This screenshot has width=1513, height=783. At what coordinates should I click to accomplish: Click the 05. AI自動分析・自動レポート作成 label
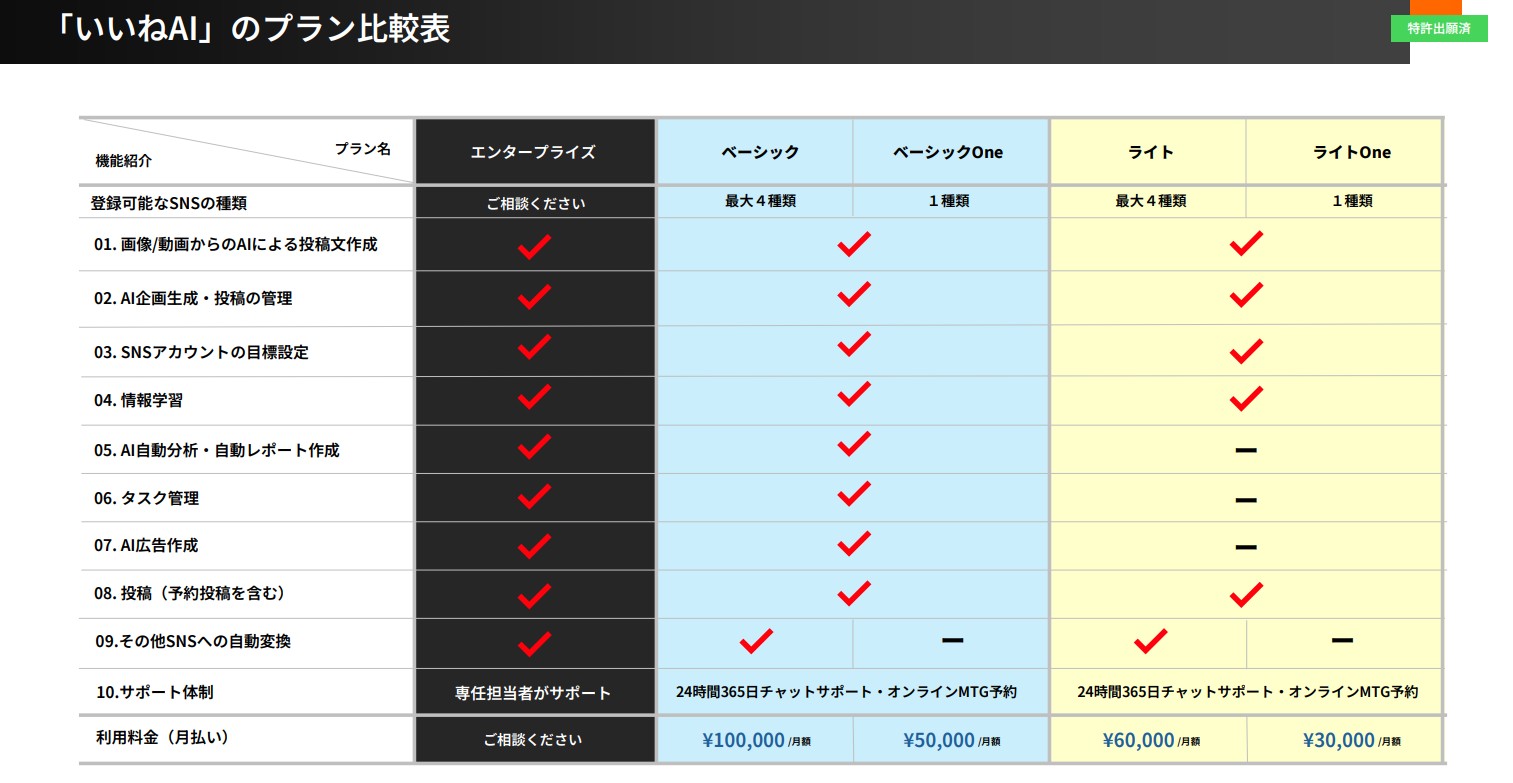pyautogui.click(x=217, y=451)
